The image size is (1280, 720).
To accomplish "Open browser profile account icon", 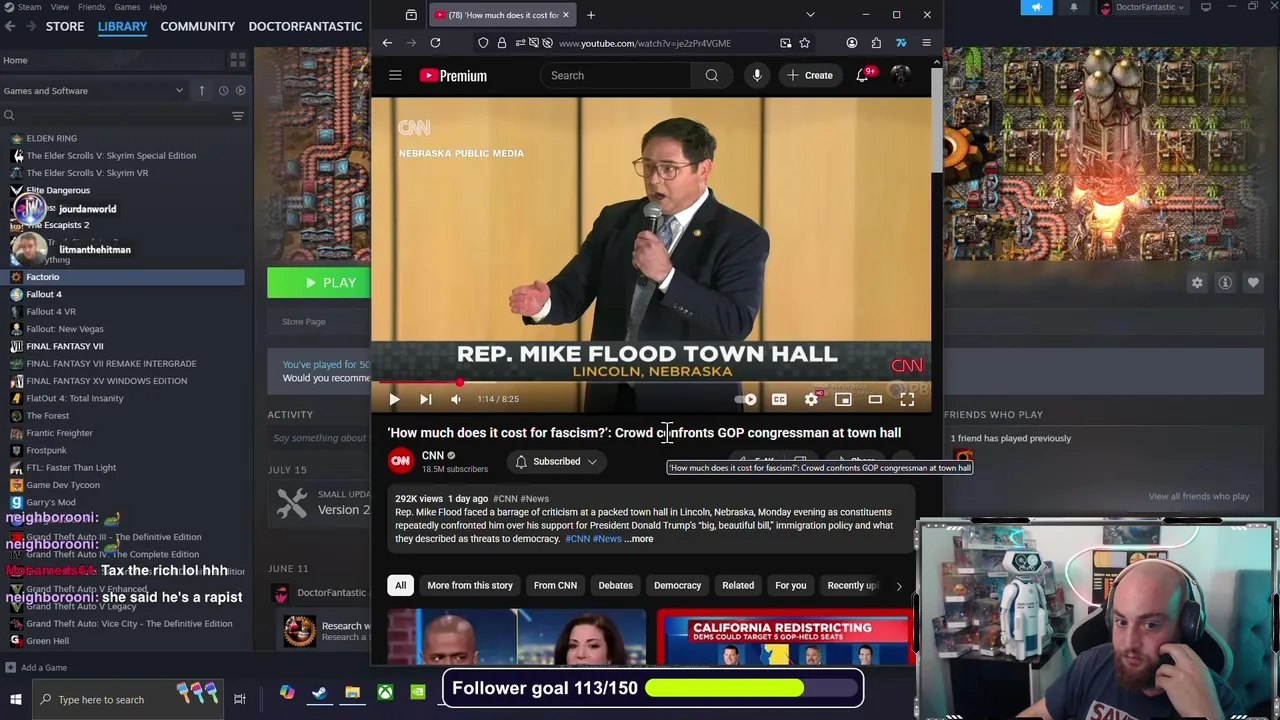I will (x=852, y=43).
